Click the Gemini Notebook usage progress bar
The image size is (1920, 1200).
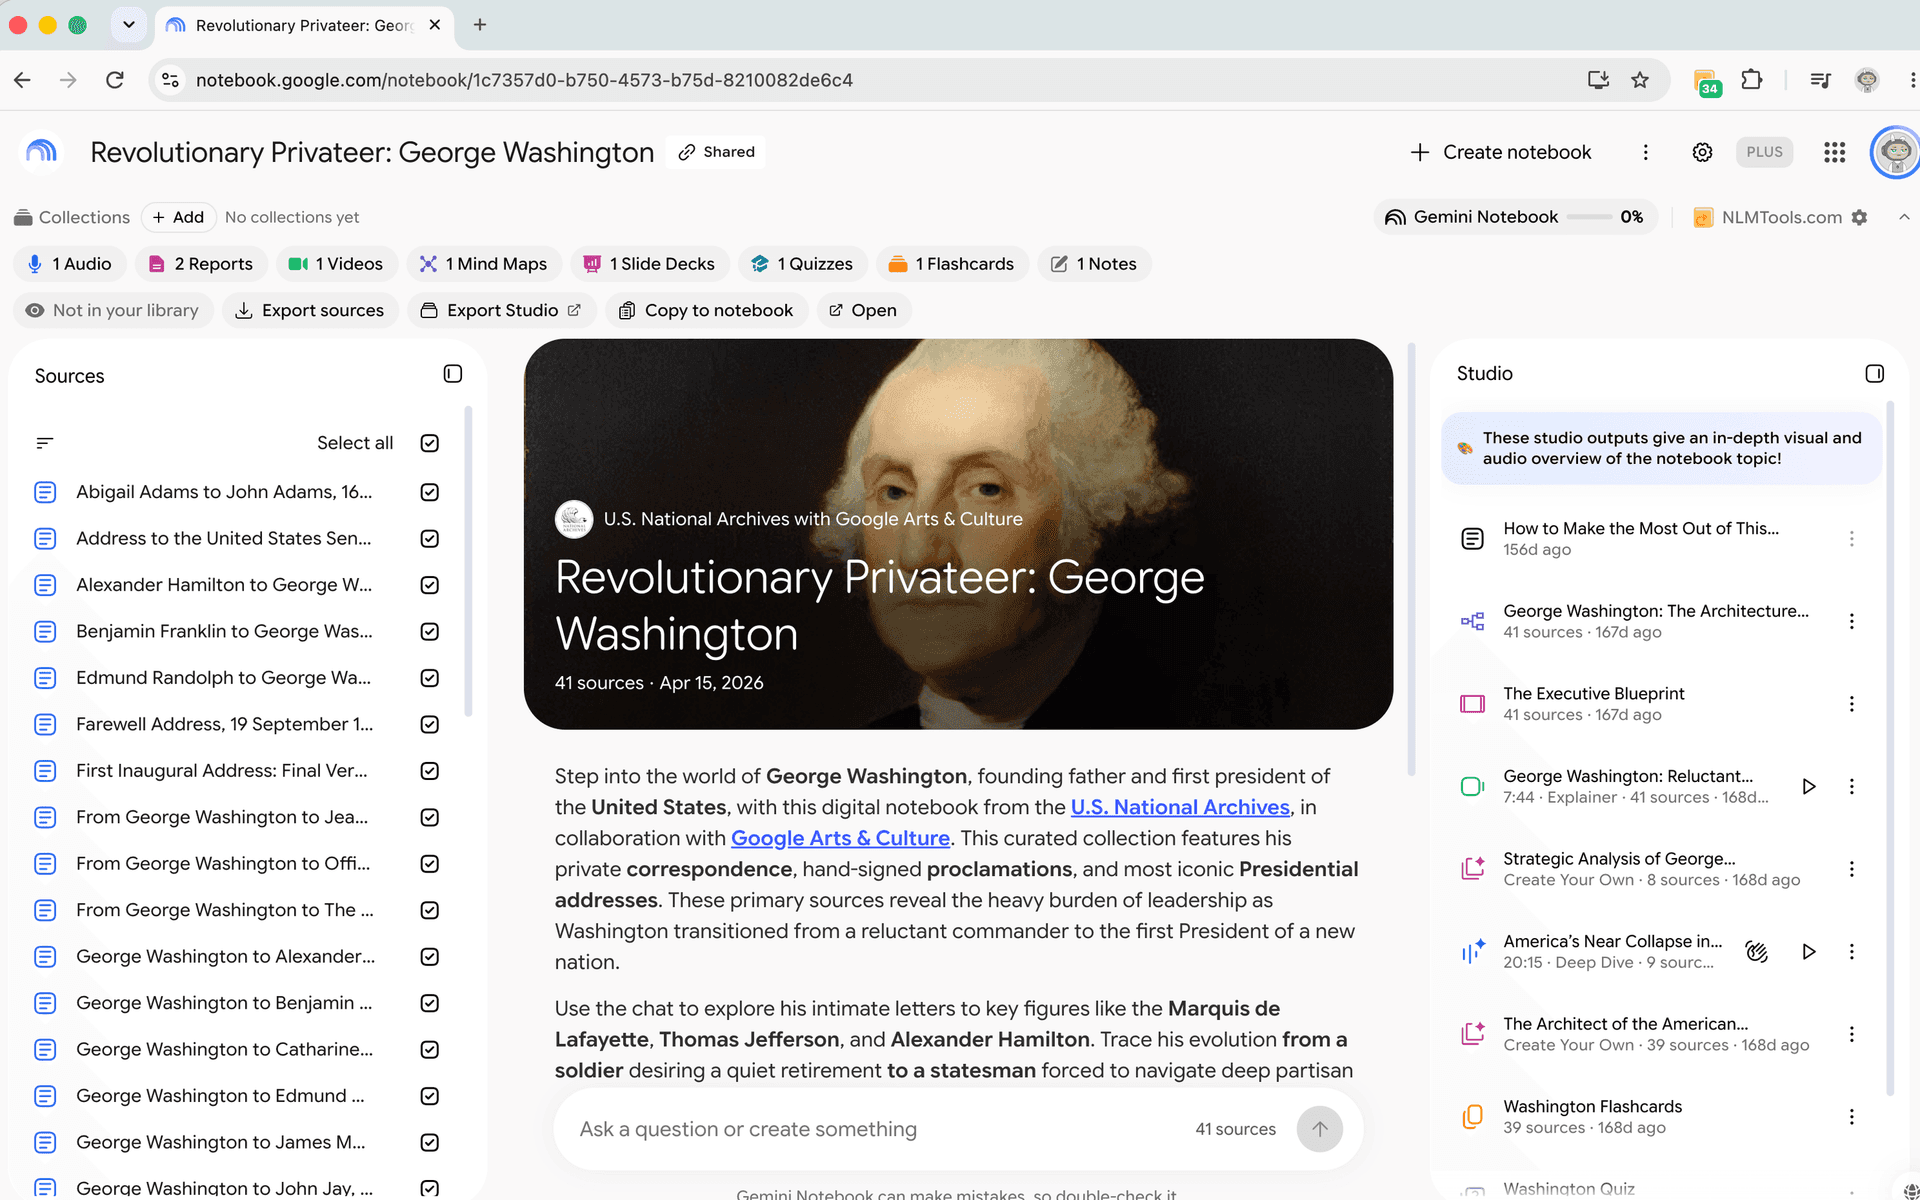tap(1588, 217)
